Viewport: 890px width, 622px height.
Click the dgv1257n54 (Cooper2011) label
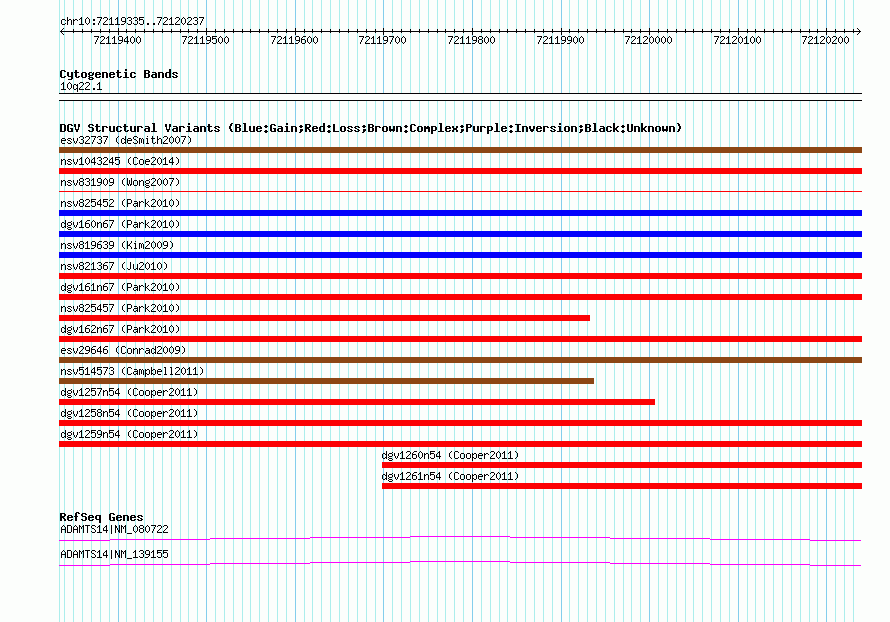[129, 392]
